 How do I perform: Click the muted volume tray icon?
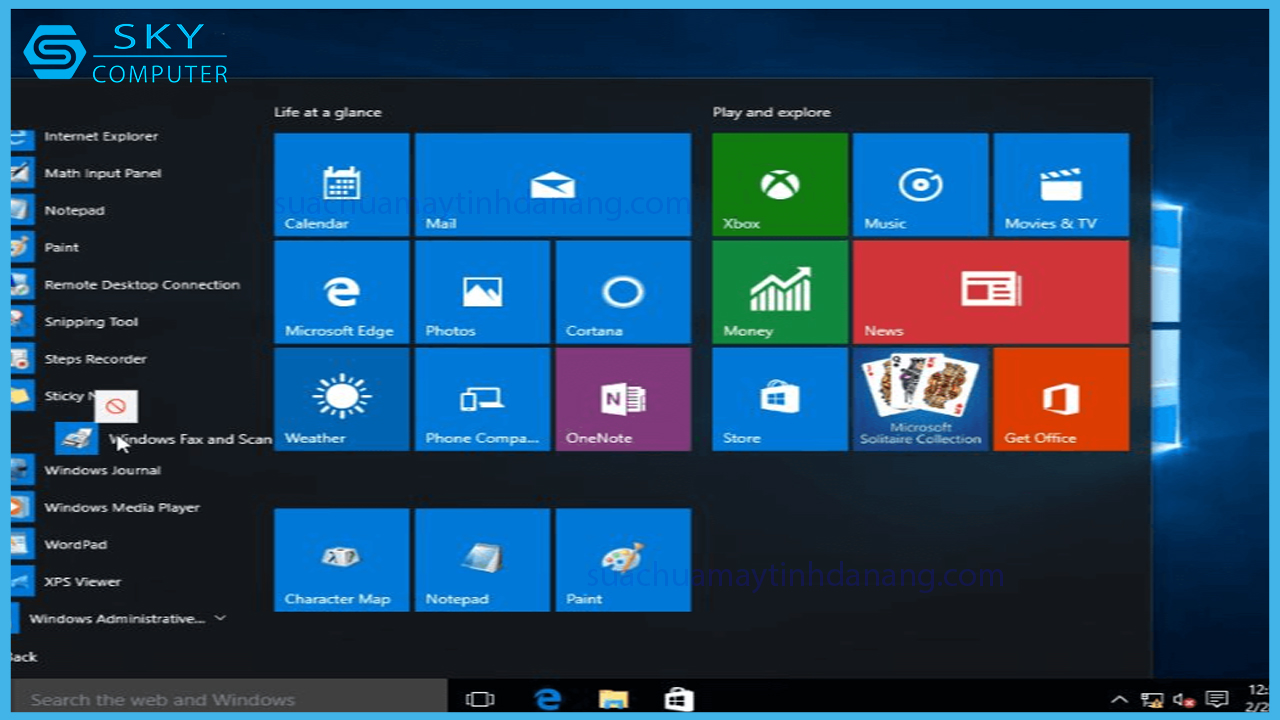coord(1184,700)
